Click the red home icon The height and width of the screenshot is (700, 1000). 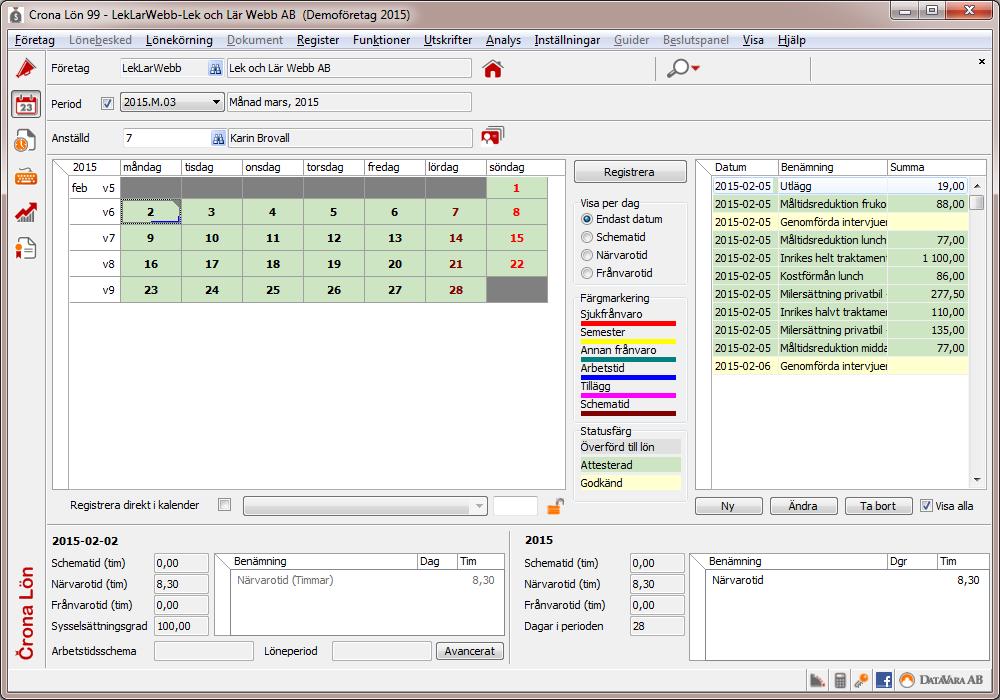[492, 68]
